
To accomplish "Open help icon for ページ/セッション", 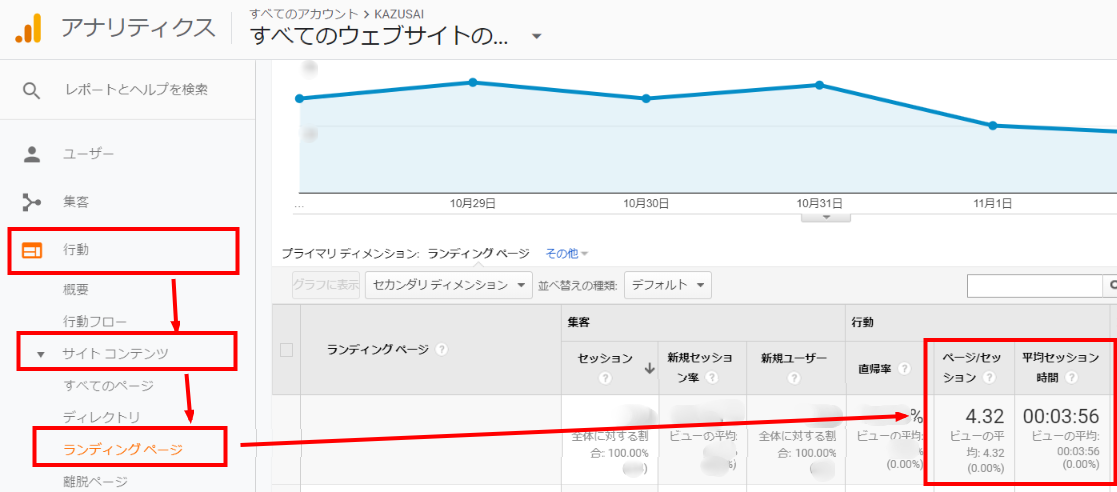I will click(x=988, y=379).
